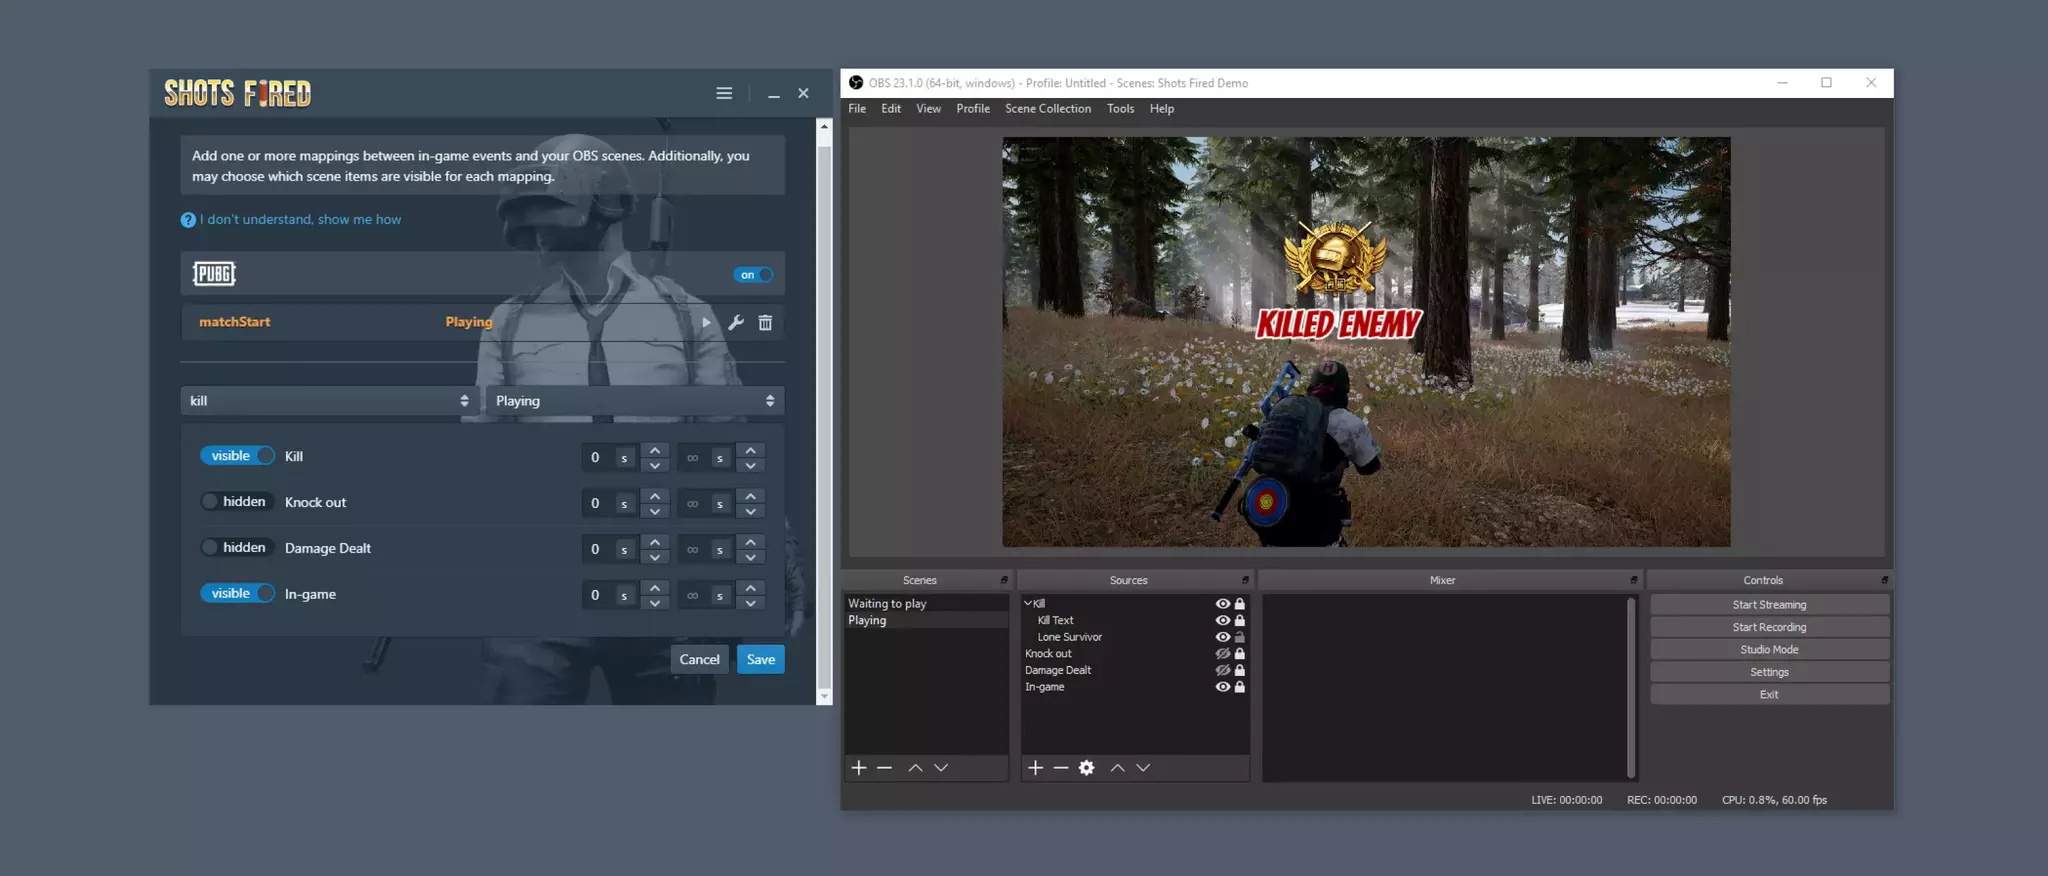Decrease In-game row duration stepper

click(x=750, y=603)
